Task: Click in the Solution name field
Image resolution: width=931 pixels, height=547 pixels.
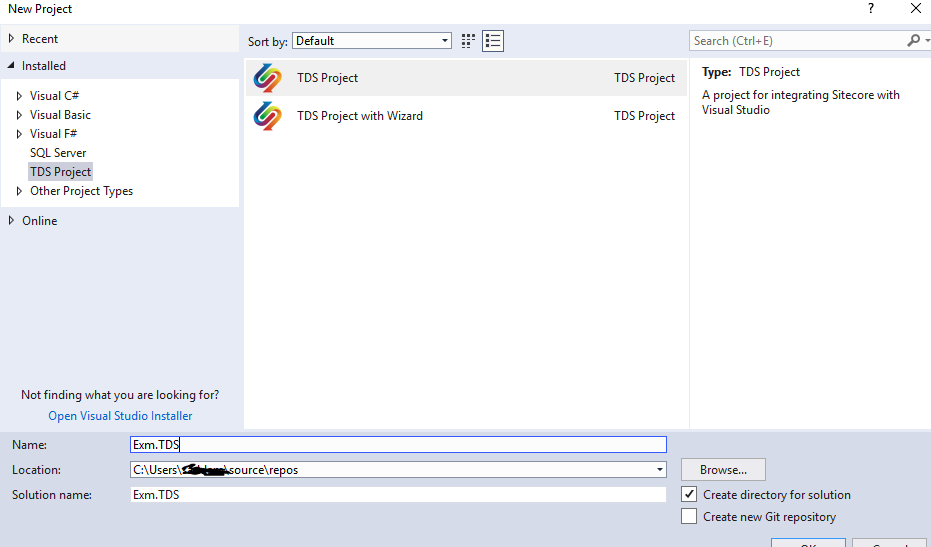Action: (398, 495)
